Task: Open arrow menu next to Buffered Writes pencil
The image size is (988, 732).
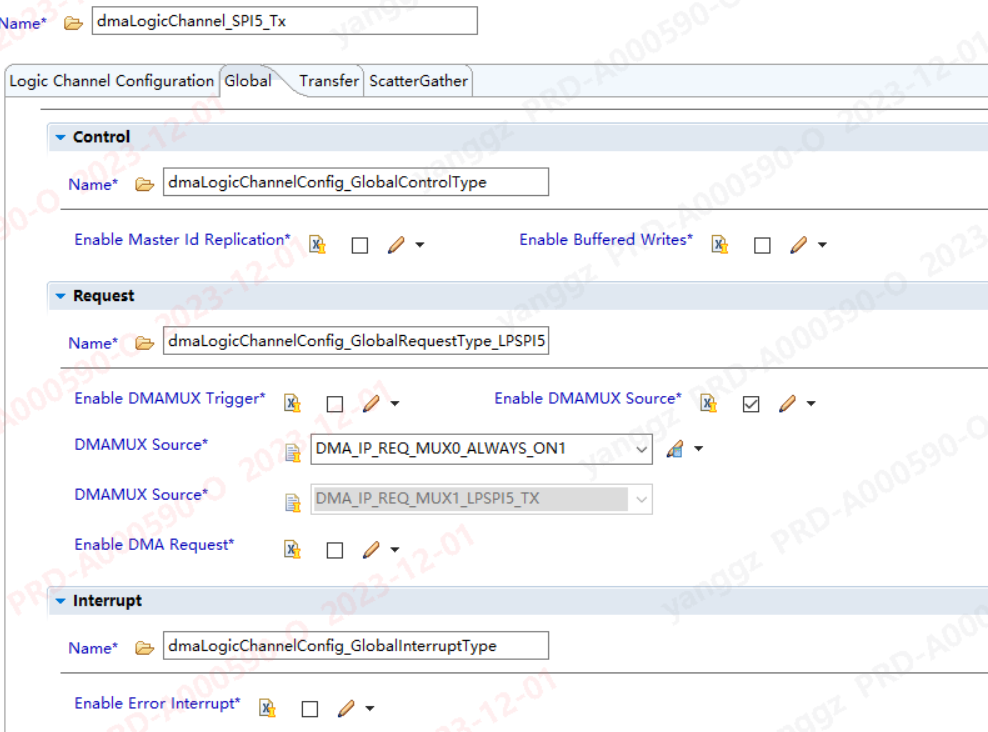Action: (x=822, y=244)
